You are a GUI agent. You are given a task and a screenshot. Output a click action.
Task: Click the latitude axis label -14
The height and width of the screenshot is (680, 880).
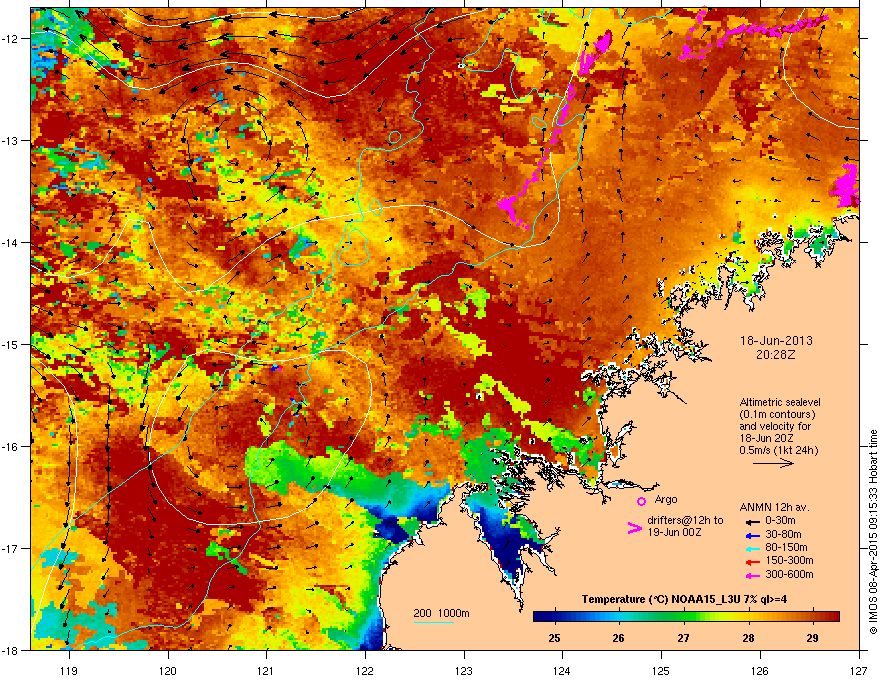click(10, 242)
